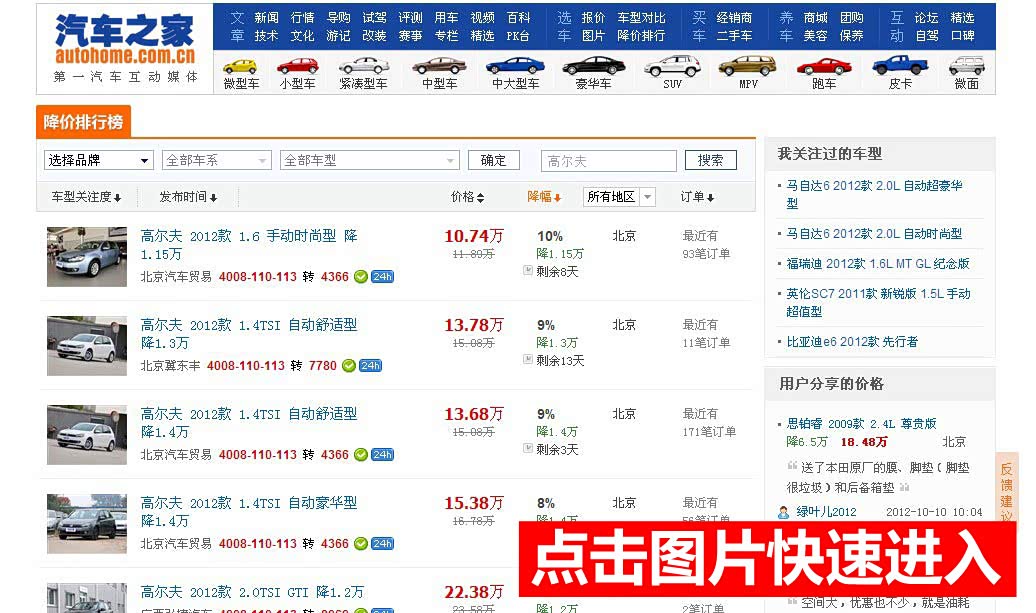Viewport: 1036px width, 613px height.
Task: Select the 中大型车 blue sedan icon
Action: (x=515, y=65)
